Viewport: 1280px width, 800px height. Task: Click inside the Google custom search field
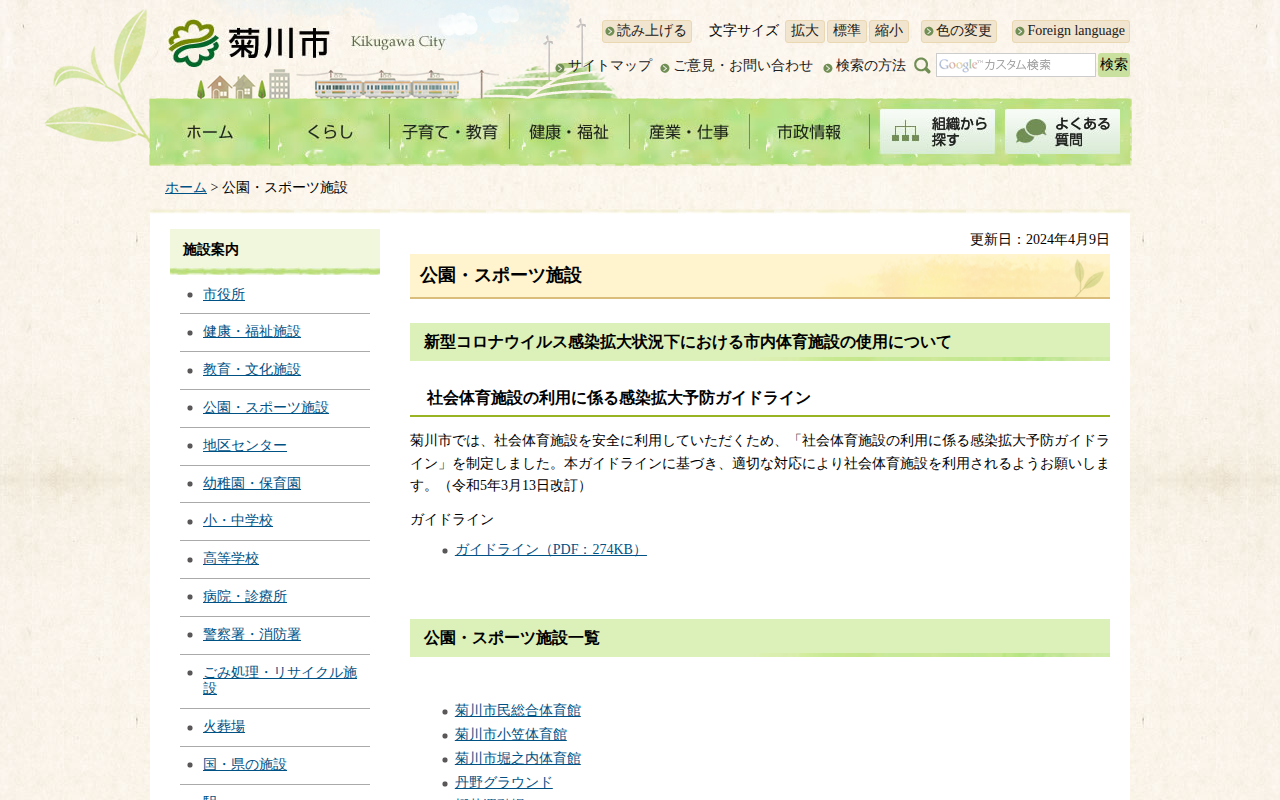[x=1015, y=65]
